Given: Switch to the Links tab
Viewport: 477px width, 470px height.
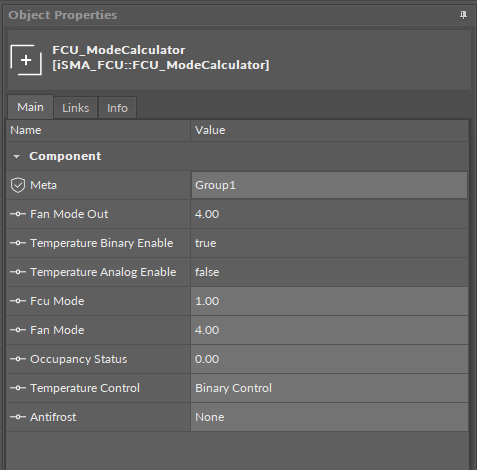Looking at the screenshot, I should pyautogui.click(x=76, y=108).
